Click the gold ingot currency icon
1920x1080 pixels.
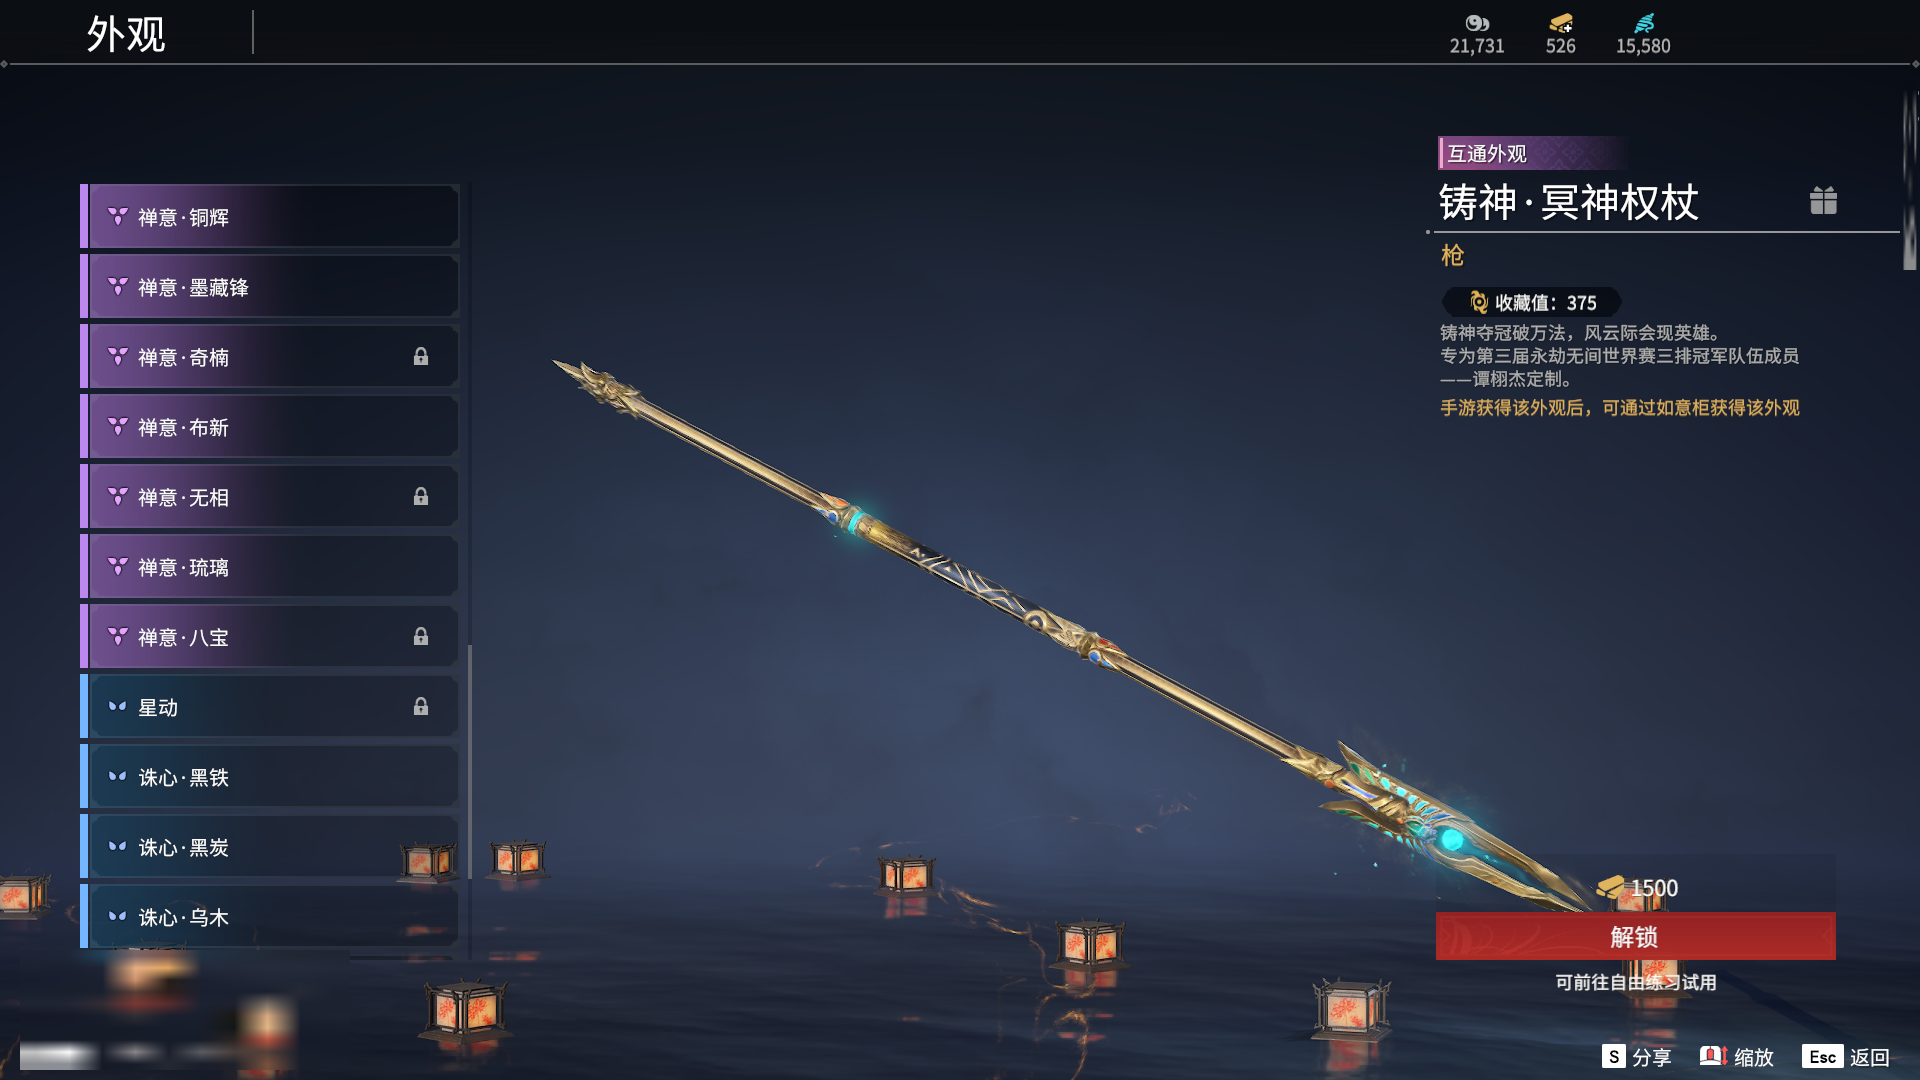tap(1561, 23)
